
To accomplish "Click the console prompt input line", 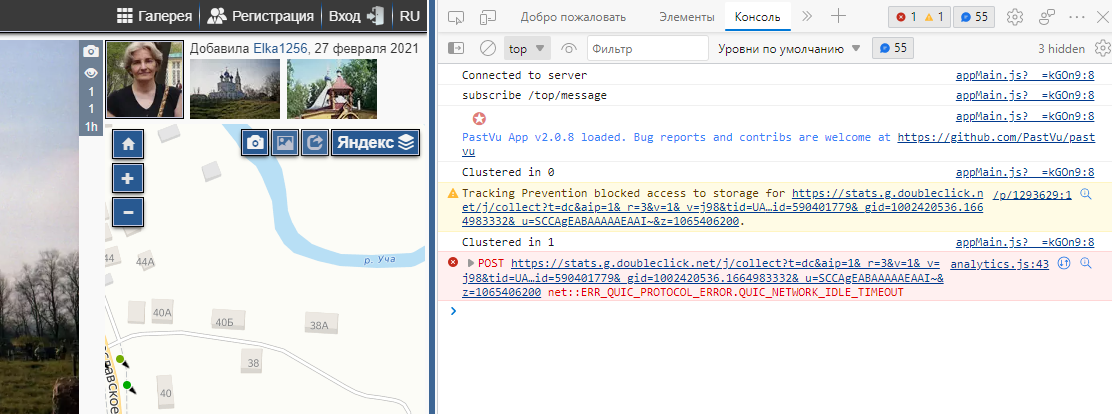I will pos(780,310).
